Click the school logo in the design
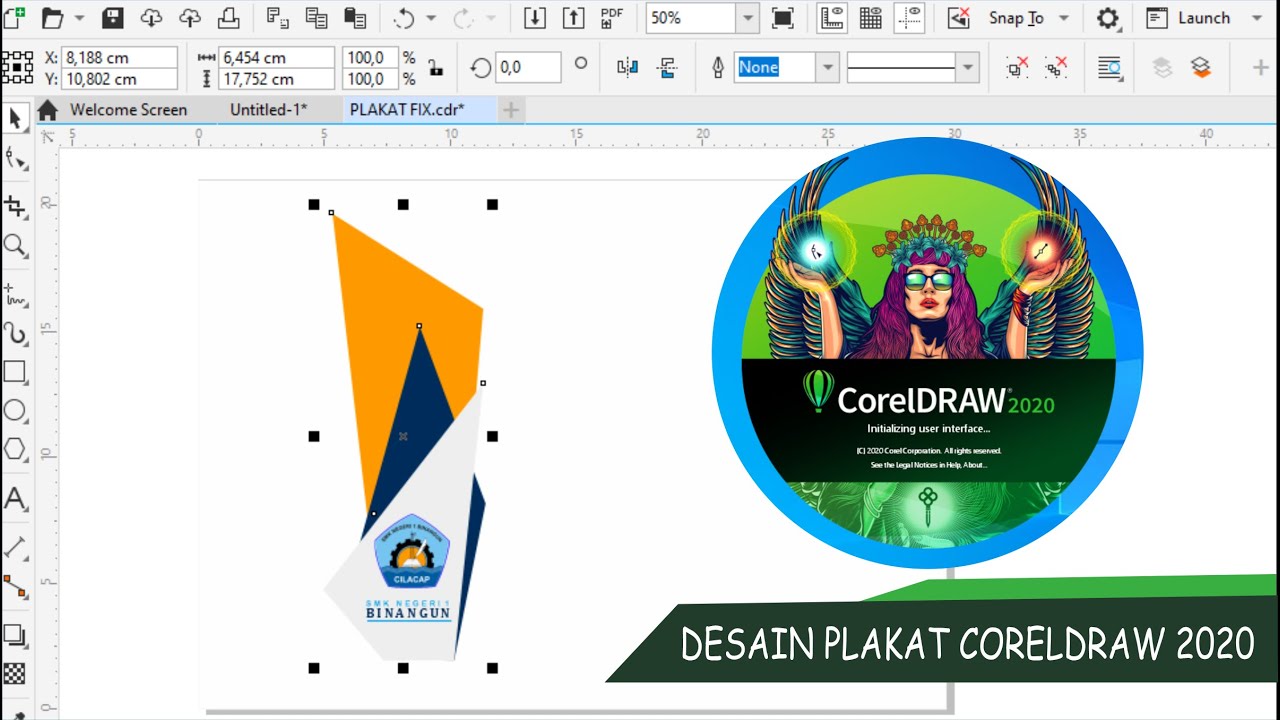Screen dimensions: 1280x720 pos(411,552)
